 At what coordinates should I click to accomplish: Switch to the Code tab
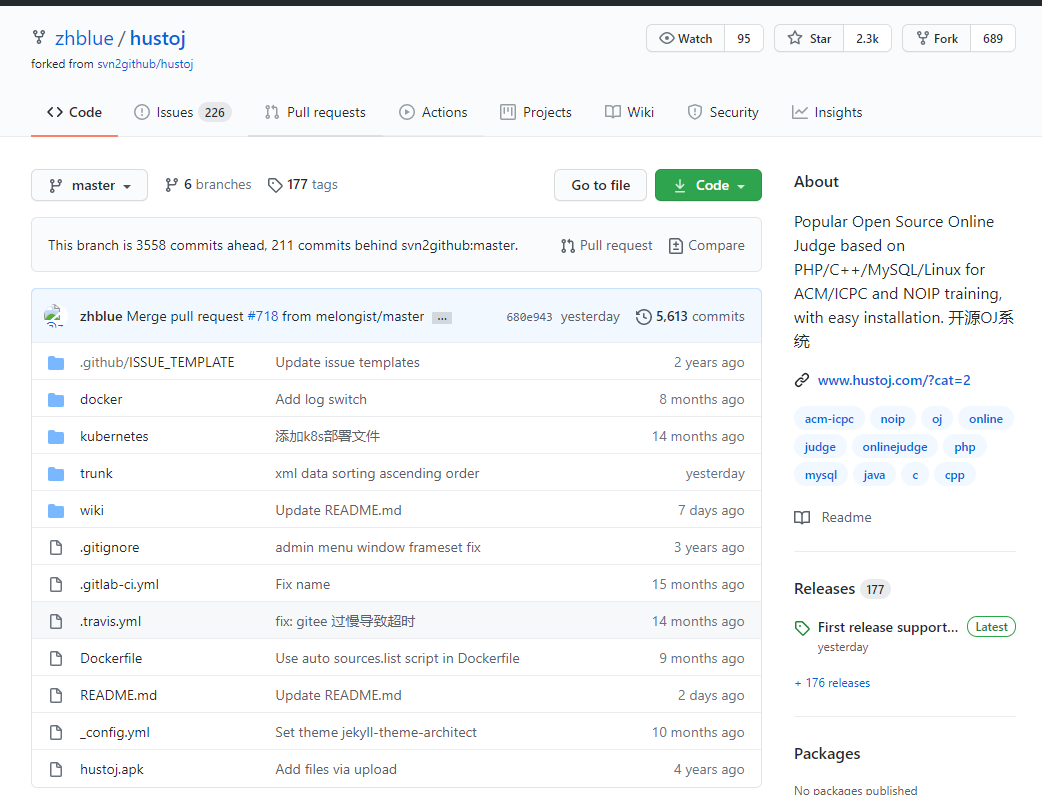[74, 112]
